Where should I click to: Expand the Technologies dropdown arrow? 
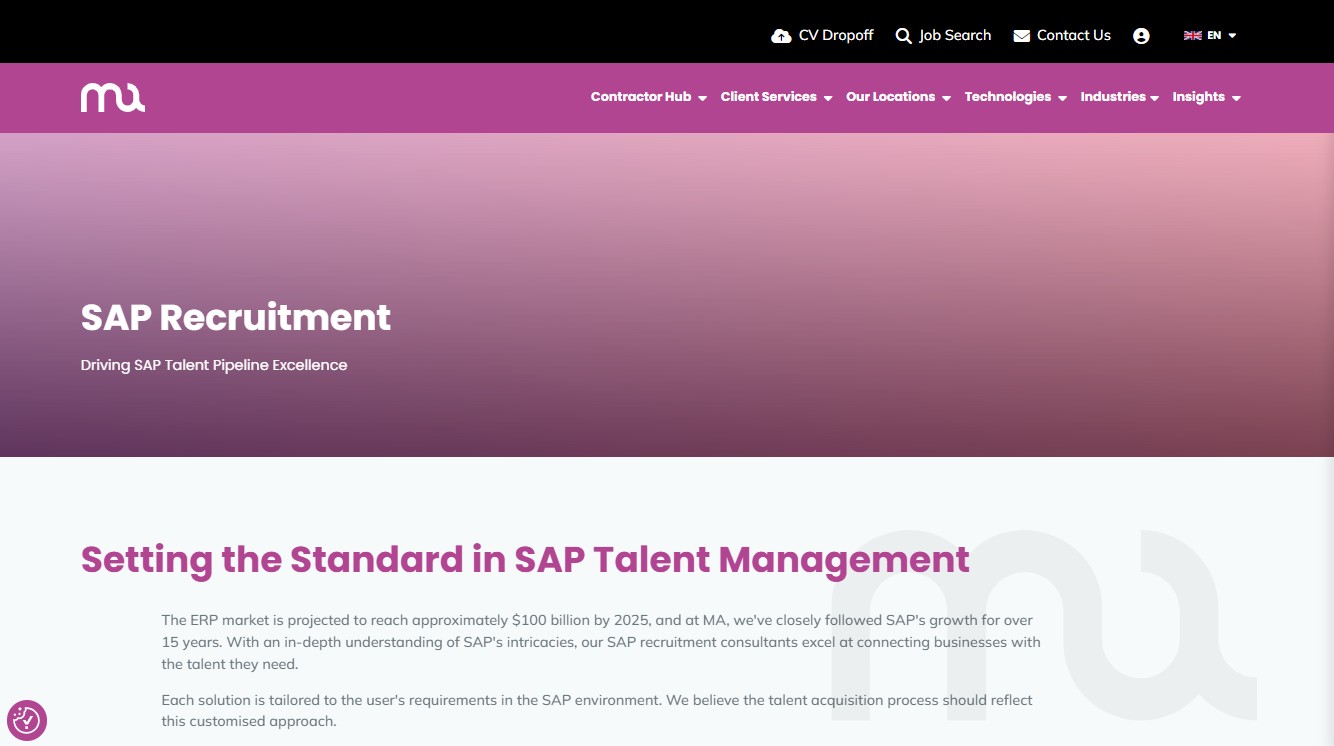pyautogui.click(x=1062, y=98)
